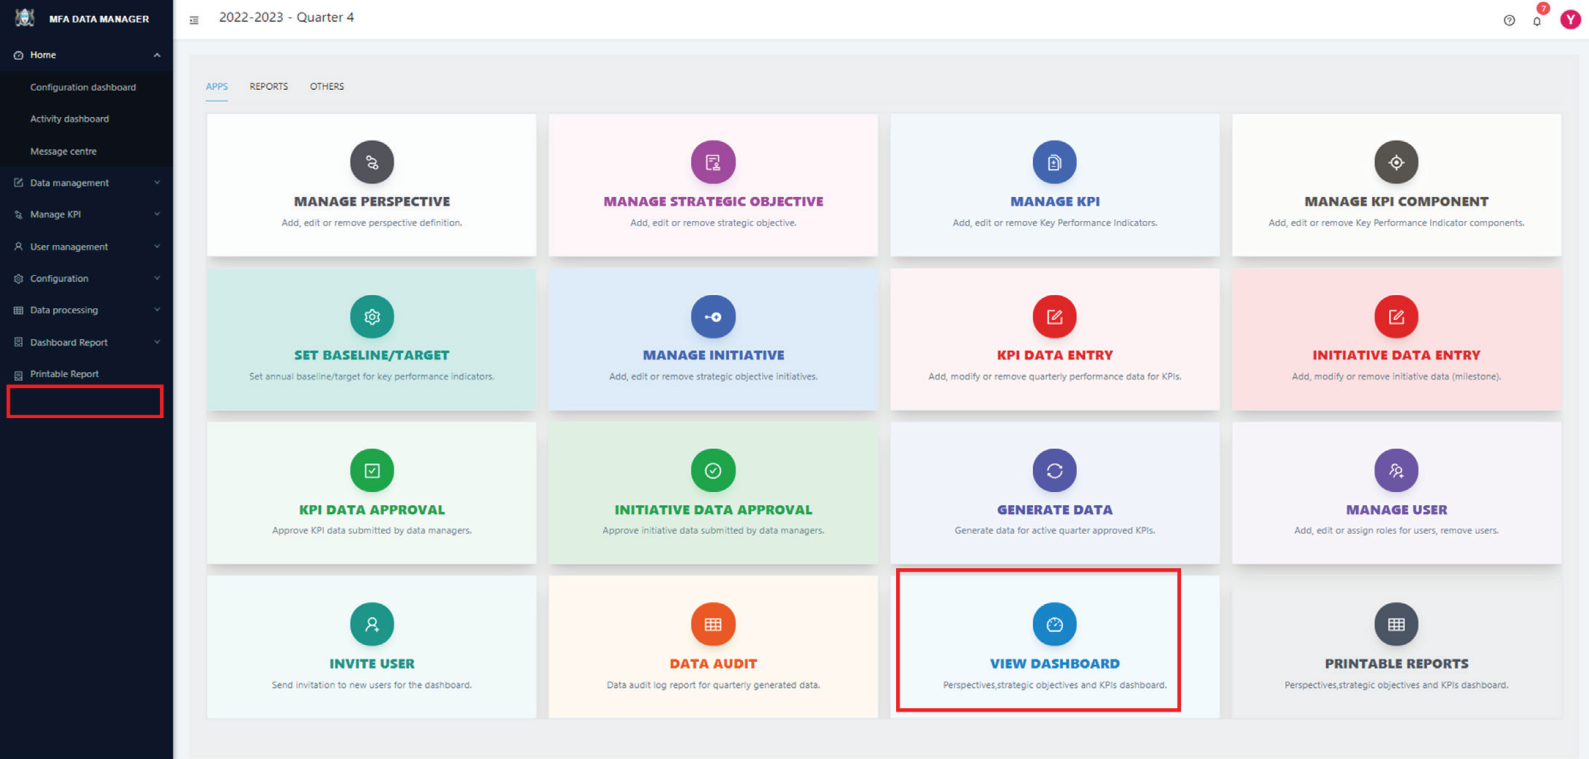Click the Set Baseline/Target gear icon
Screen dimensions: 1589x759
click(x=372, y=317)
